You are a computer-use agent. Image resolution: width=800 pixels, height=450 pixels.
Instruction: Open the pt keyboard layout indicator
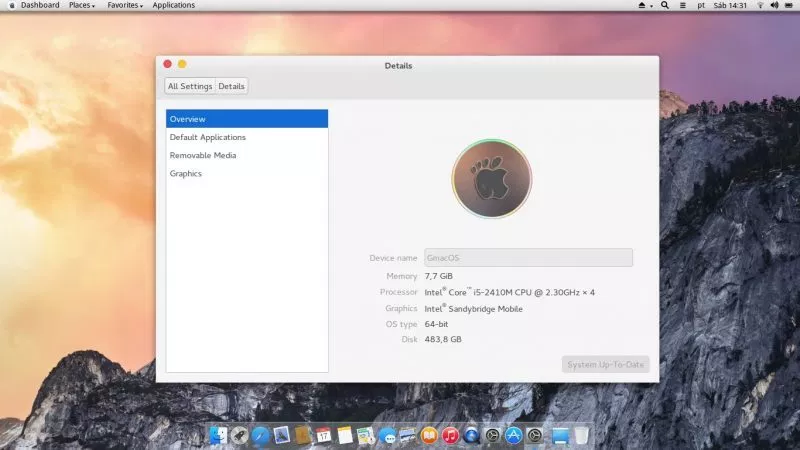click(701, 5)
